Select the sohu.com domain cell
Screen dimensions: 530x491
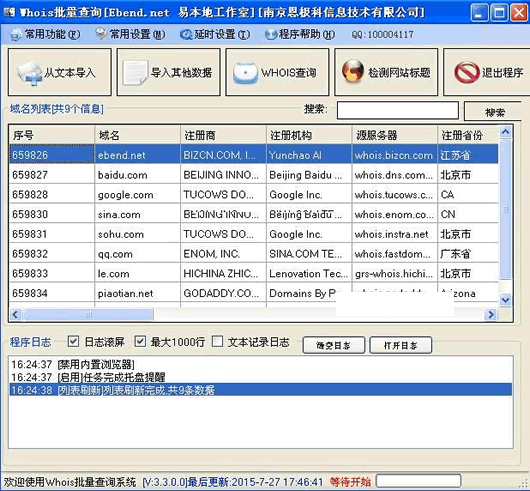pos(138,234)
